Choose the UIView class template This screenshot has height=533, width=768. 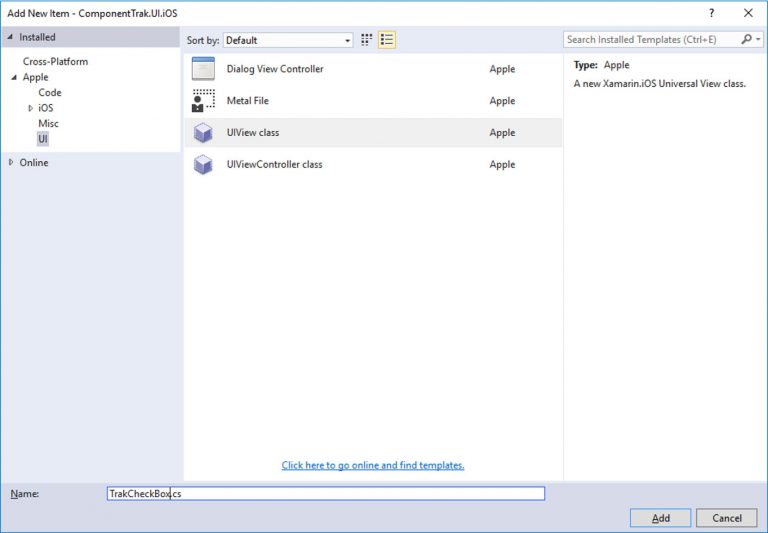click(373, 132)
